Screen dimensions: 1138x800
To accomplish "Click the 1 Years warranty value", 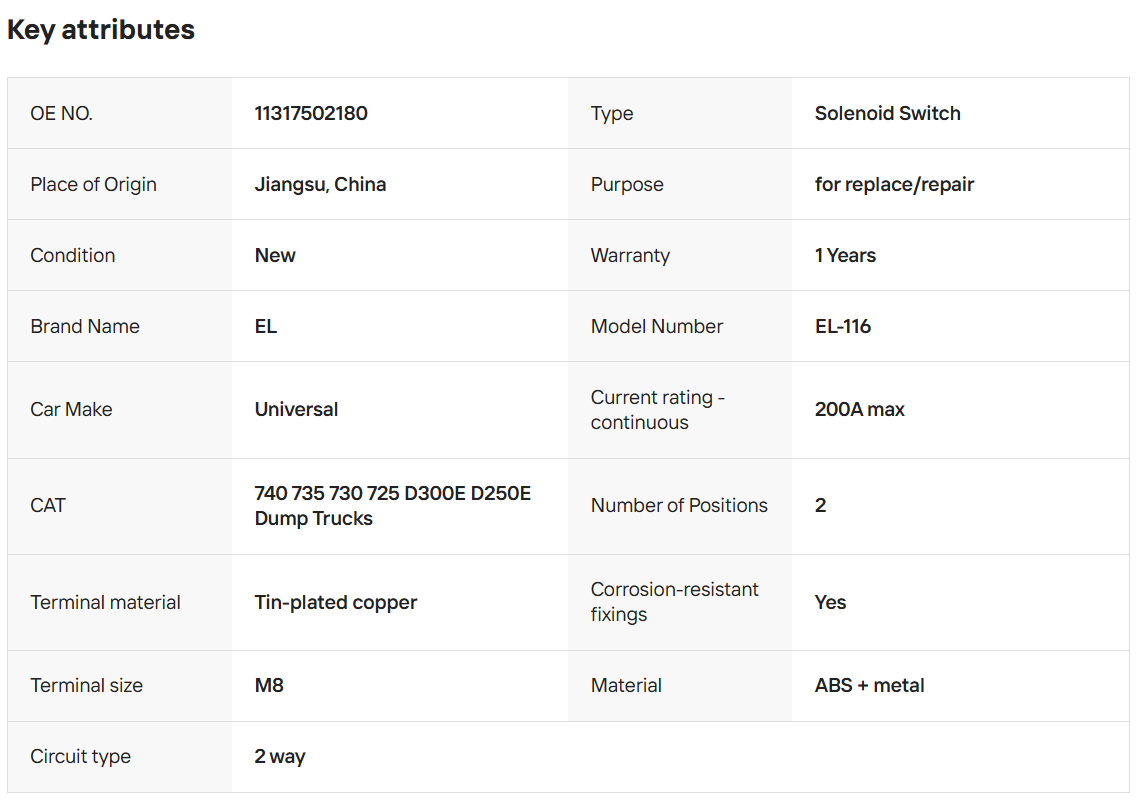I will coord(845,255).
